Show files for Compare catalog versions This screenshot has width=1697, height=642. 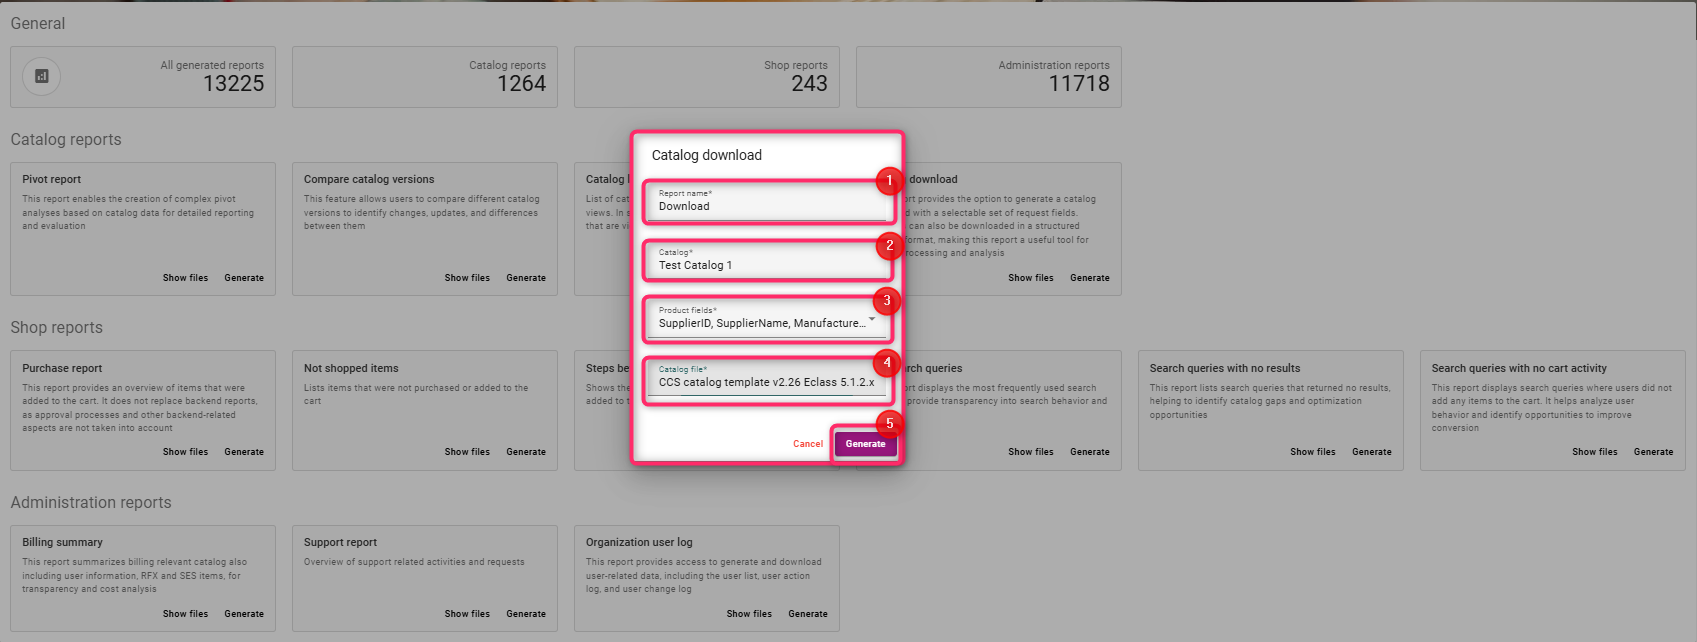[467, 278]
